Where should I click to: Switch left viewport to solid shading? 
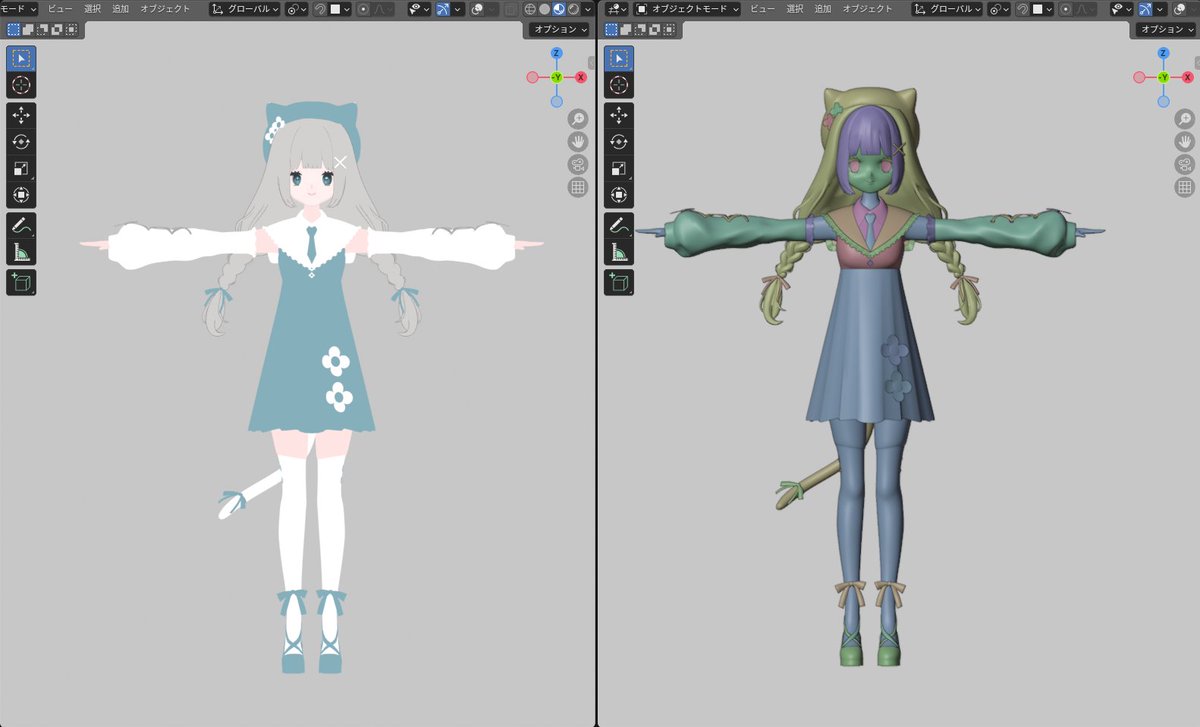[544, 9]
